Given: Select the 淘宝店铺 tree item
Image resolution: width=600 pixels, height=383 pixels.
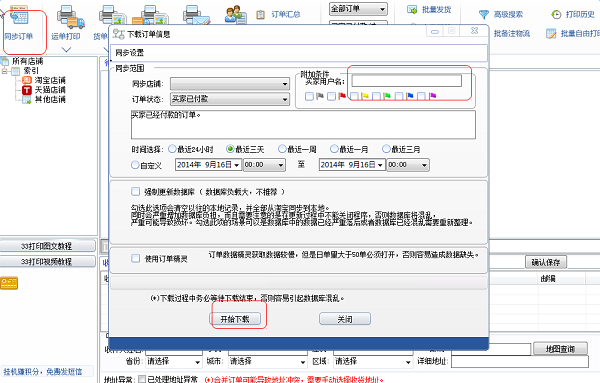Looking at the screenshot, I should click(44, 80).
